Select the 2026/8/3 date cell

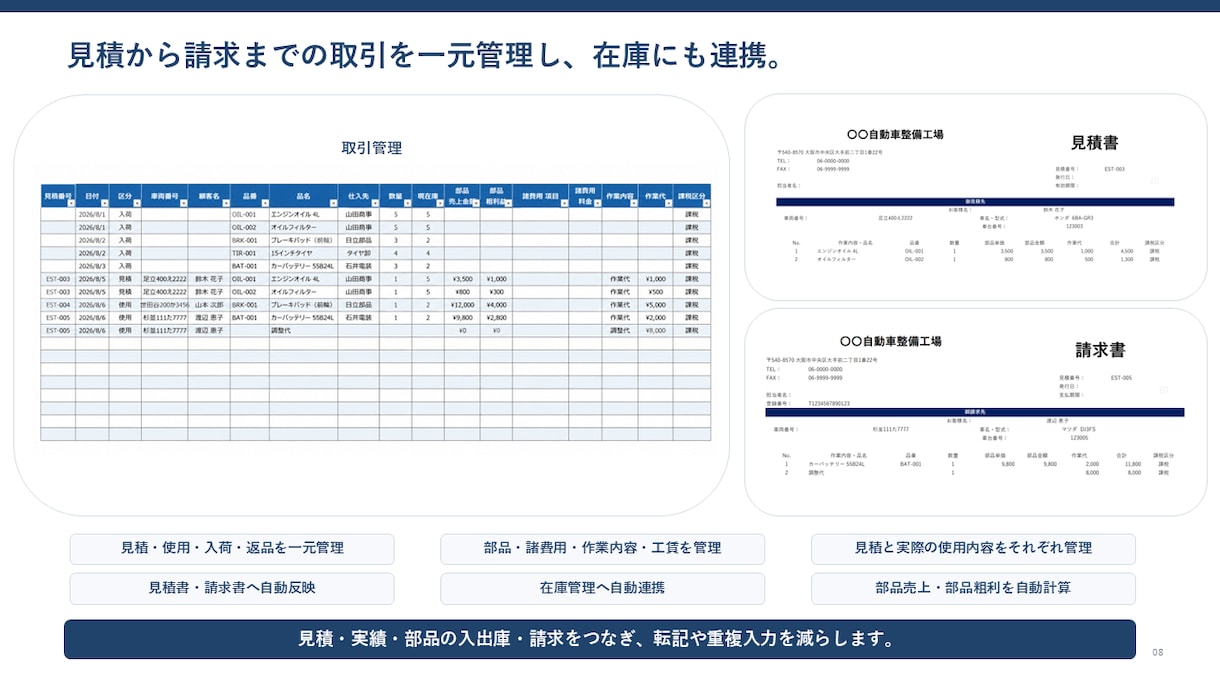92,266
